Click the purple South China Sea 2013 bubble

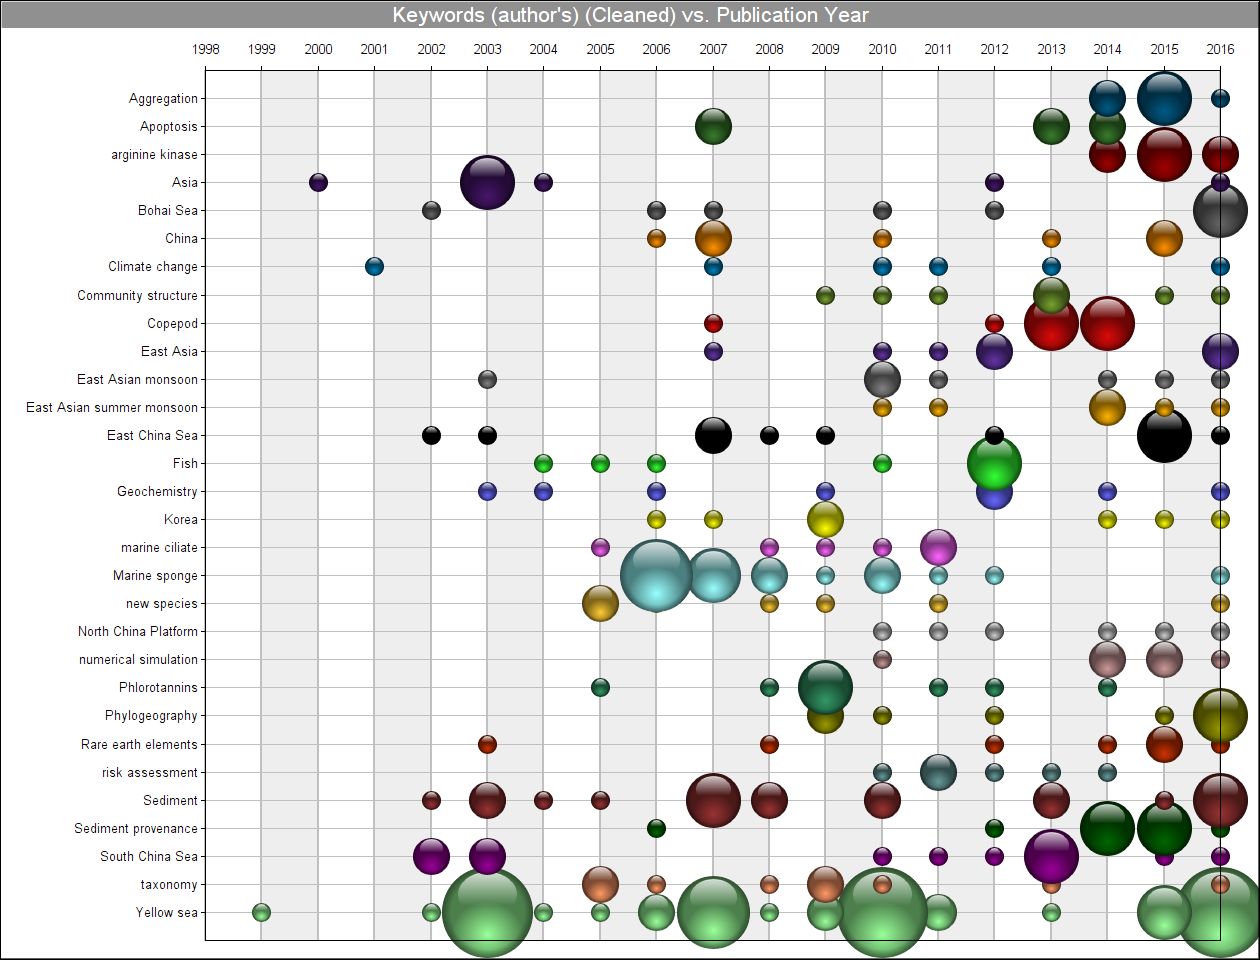point(1051,856)
